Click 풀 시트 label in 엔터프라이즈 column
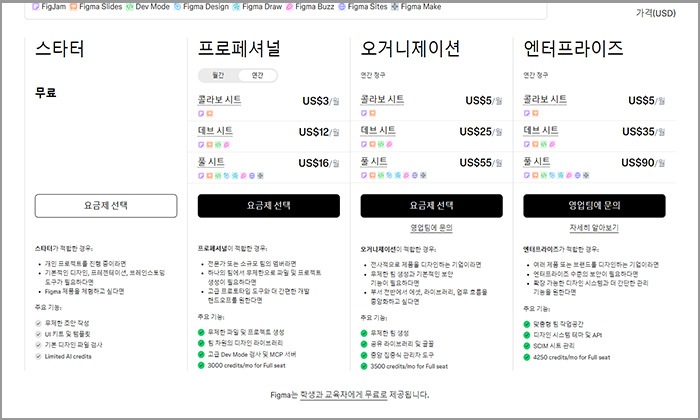Viewport: 700px width, 420px height. point(537,162)
